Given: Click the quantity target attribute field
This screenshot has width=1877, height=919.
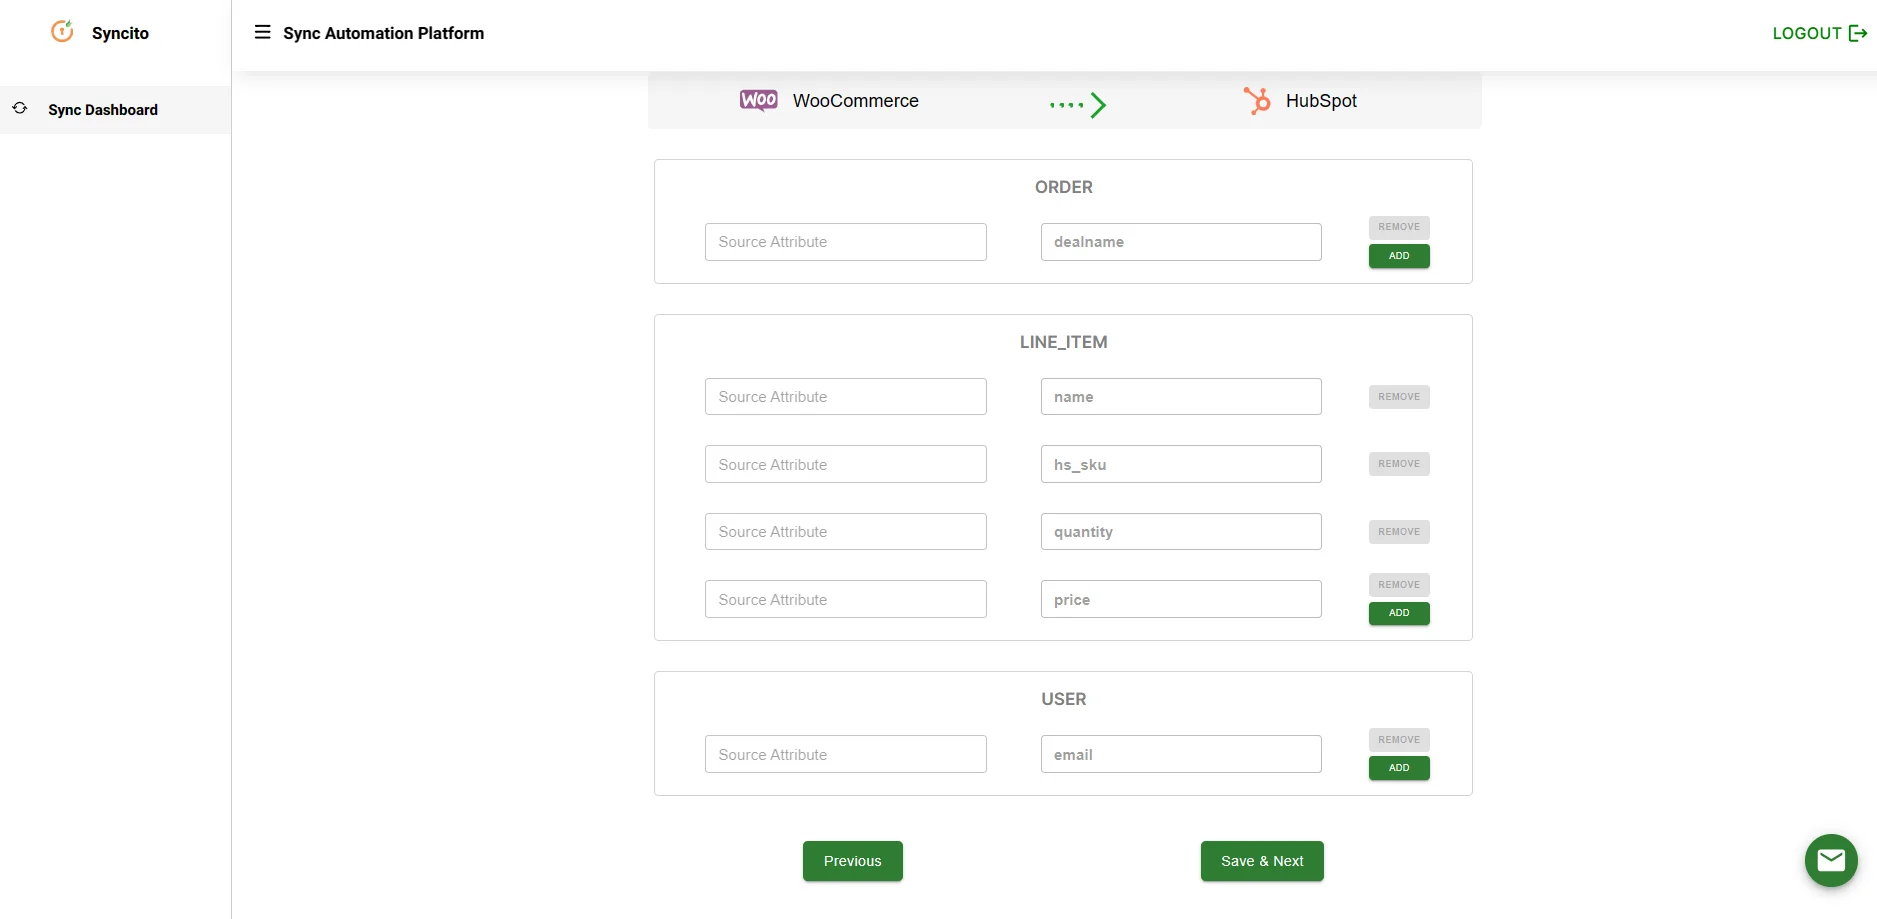Looking at the screenshot, I should click(1180, 531).
